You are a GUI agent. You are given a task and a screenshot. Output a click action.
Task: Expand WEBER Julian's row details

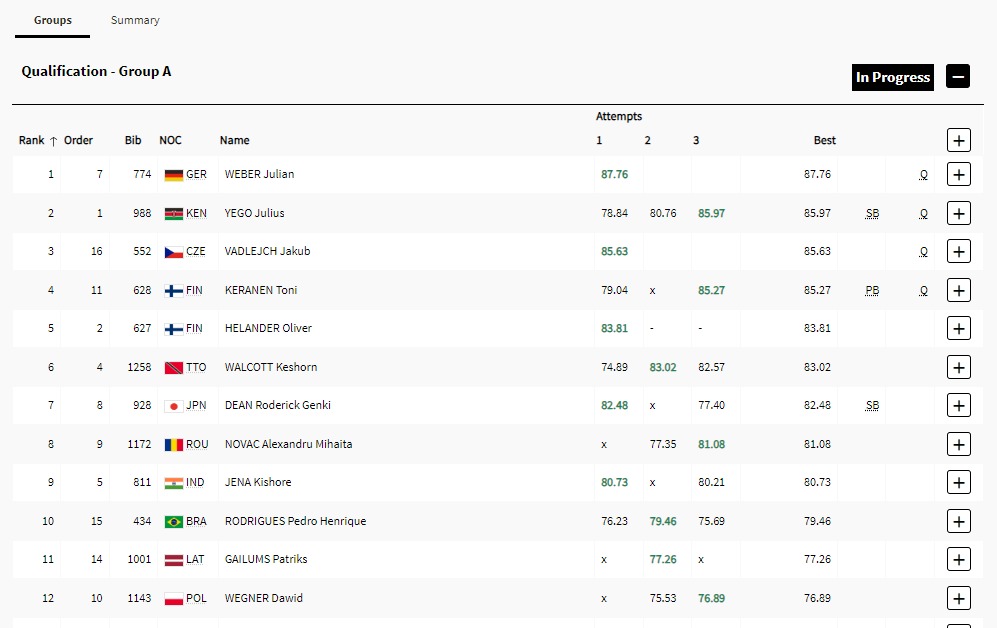pyautogui.click(x=958, y=175)
